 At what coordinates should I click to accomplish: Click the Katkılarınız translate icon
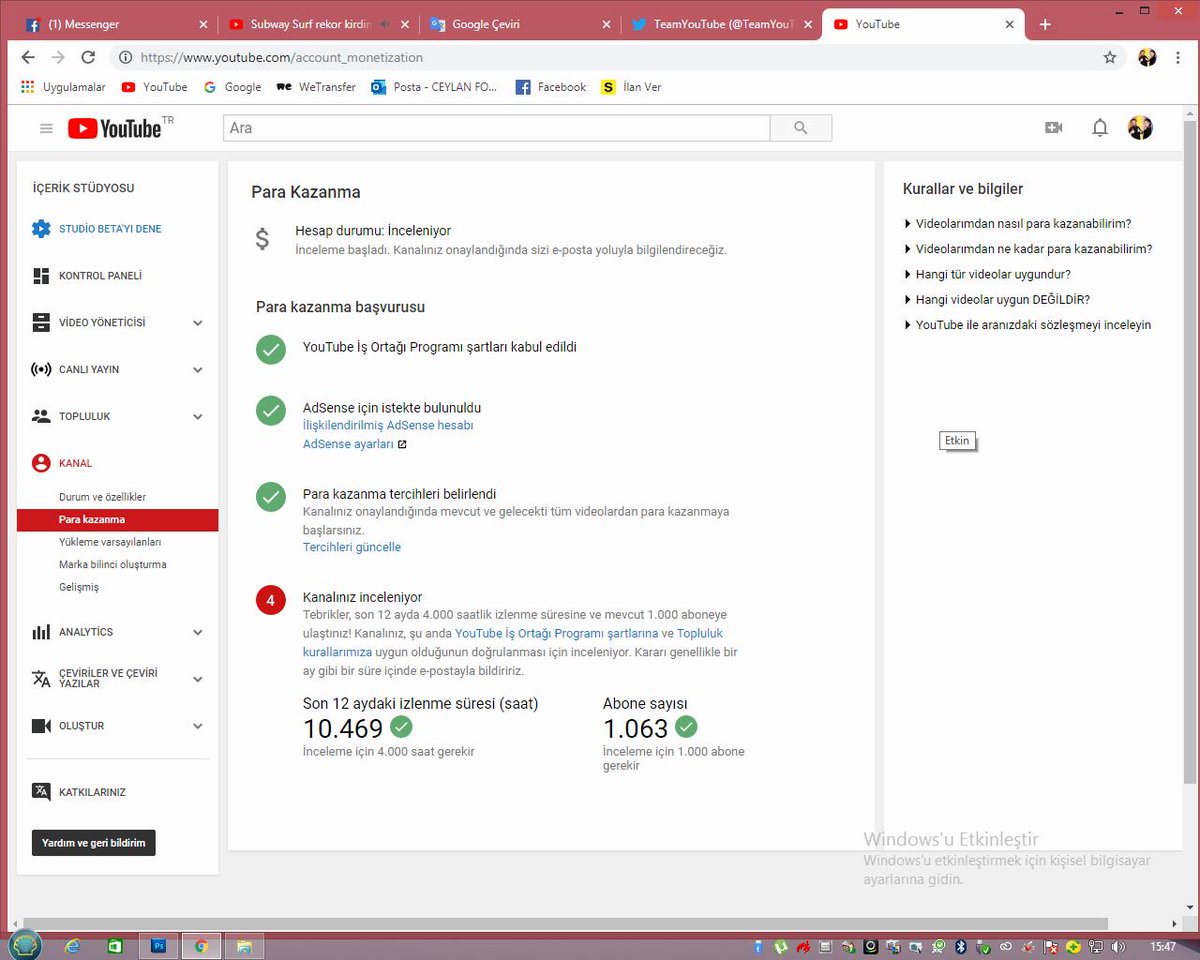point(41,792)
